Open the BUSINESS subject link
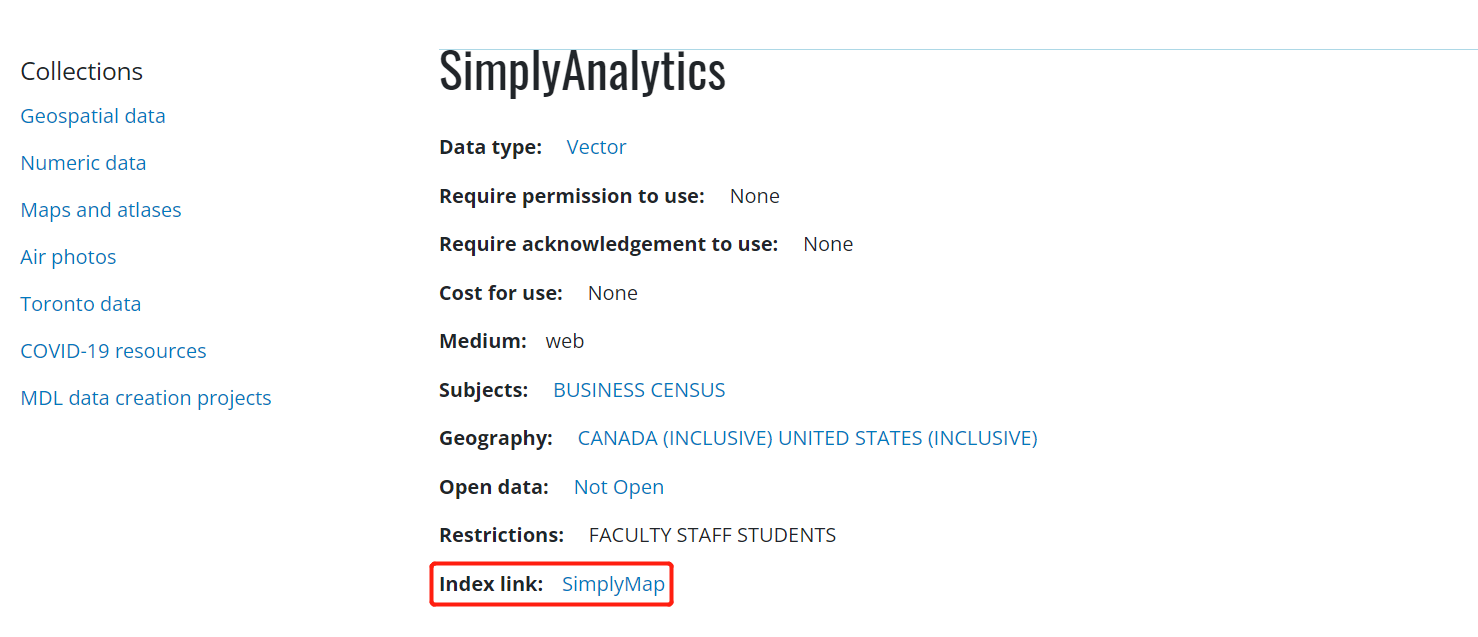The width and height of the screenshot is (1478, 637). pyautogui.click(x=588, y=389)
